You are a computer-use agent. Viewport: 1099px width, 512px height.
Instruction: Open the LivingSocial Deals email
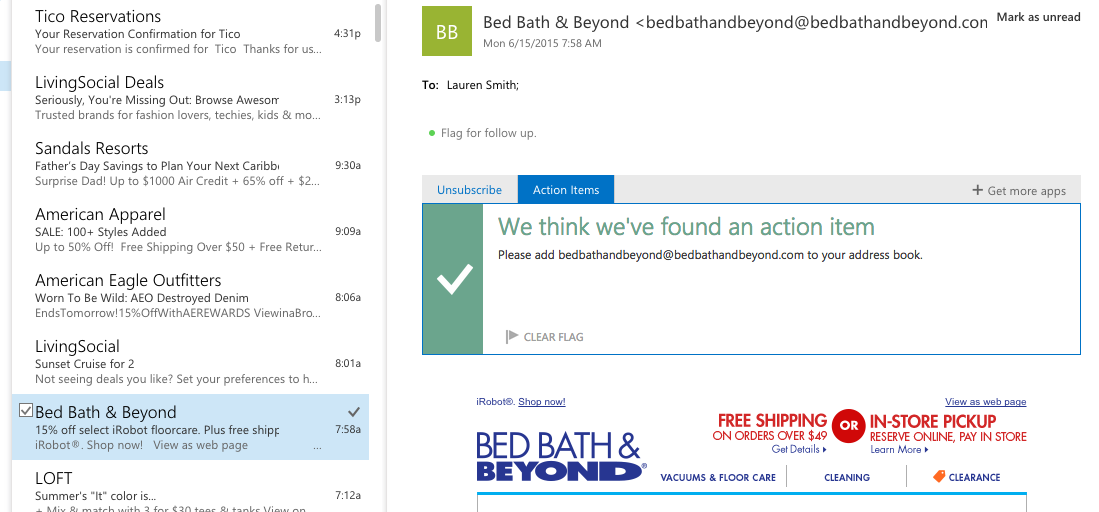pos(190,98)
